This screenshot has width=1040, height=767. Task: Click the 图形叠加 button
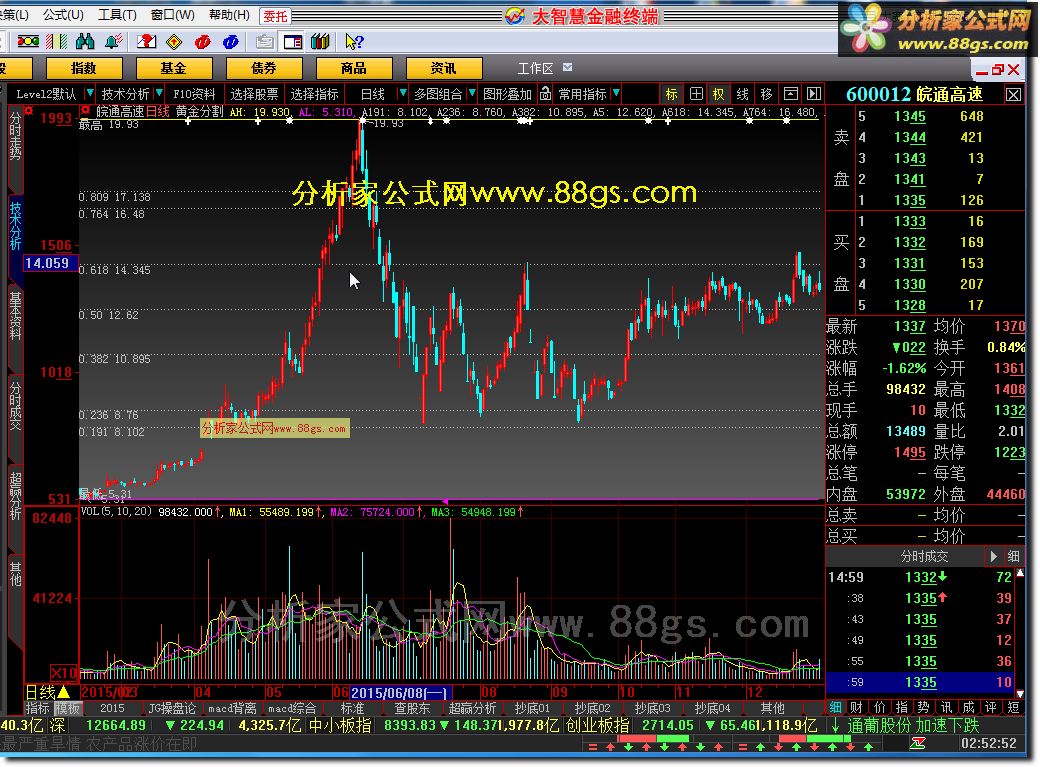[x=507, y=94]
